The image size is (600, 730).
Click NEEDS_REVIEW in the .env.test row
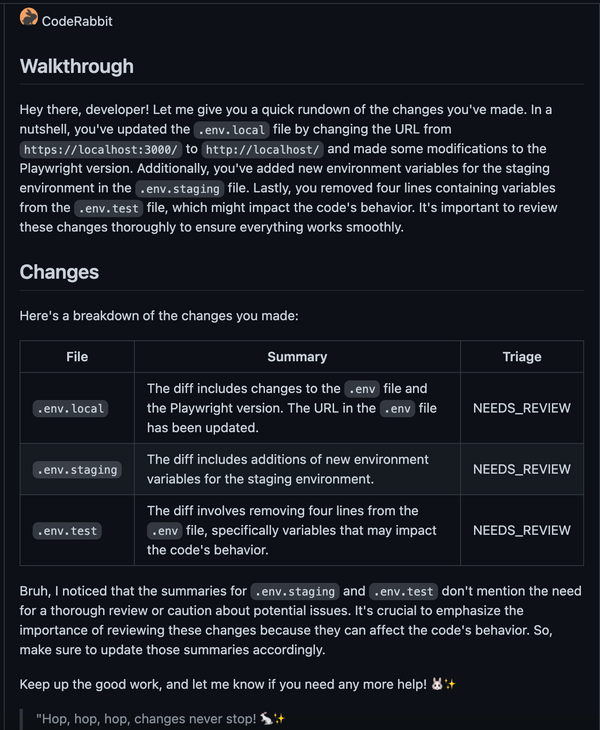click(x=522, y=530)
